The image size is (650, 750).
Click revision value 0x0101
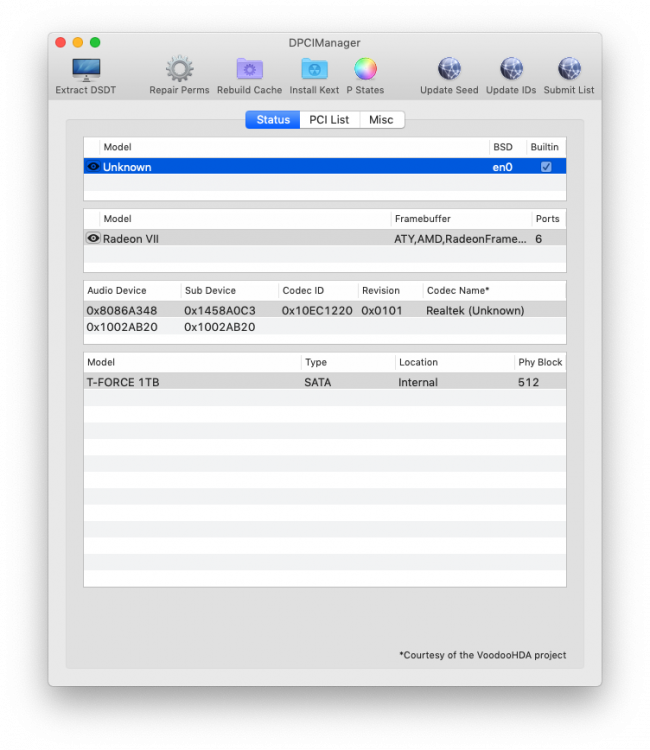pos(382,310)
